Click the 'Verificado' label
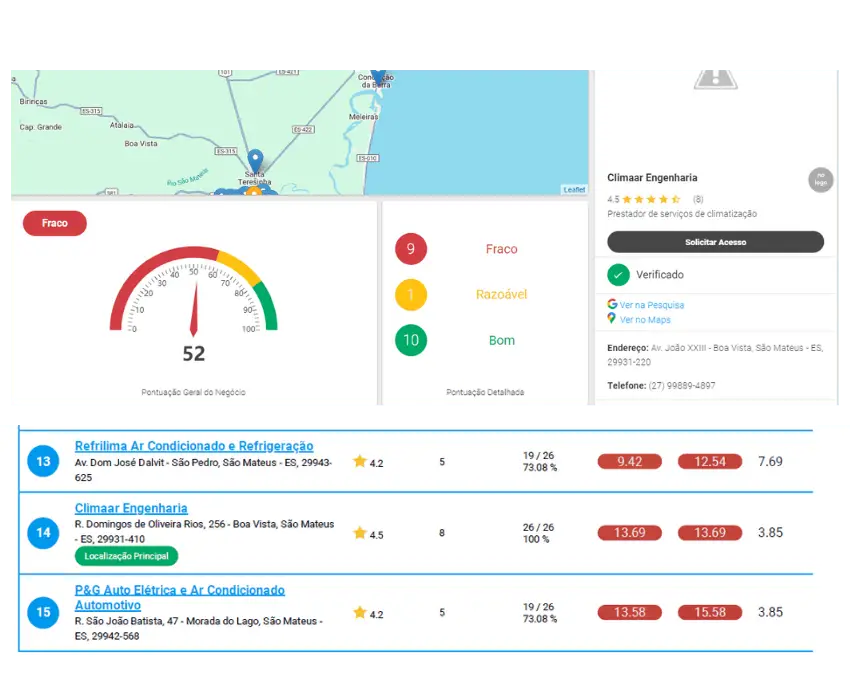This screenshot has width=850, height=700. 660,275
